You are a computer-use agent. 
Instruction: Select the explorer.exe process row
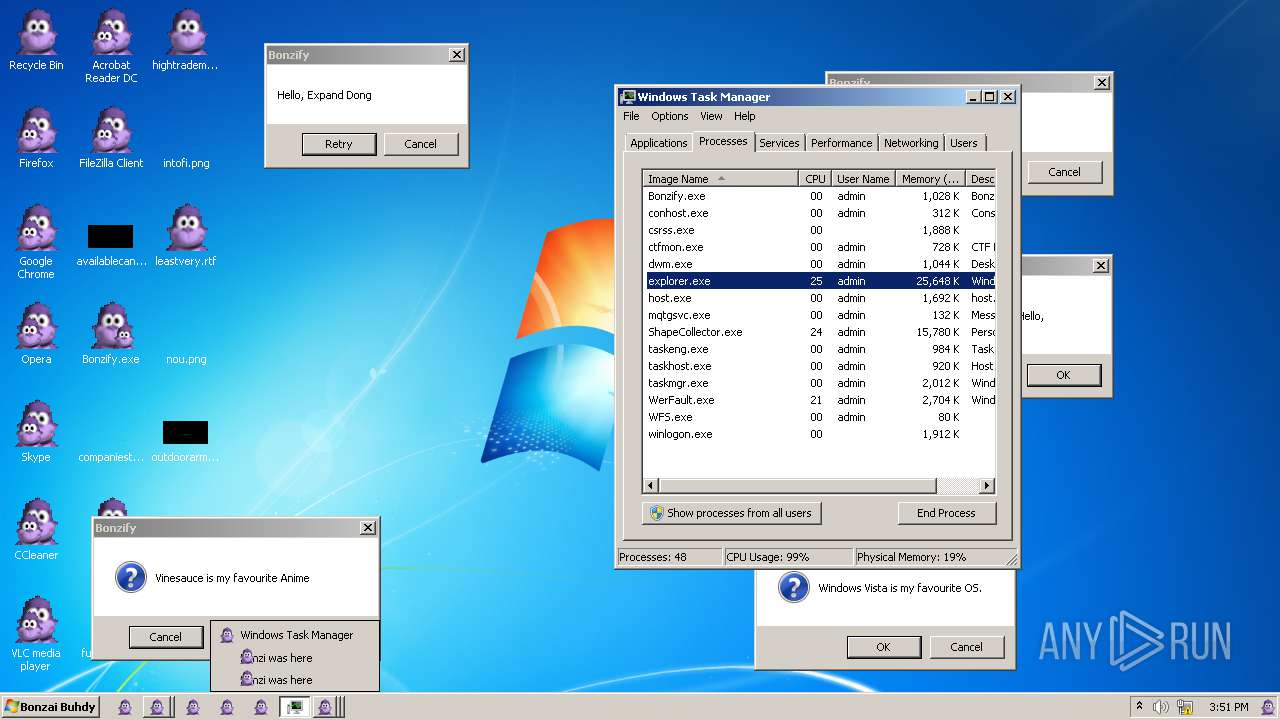819,281
